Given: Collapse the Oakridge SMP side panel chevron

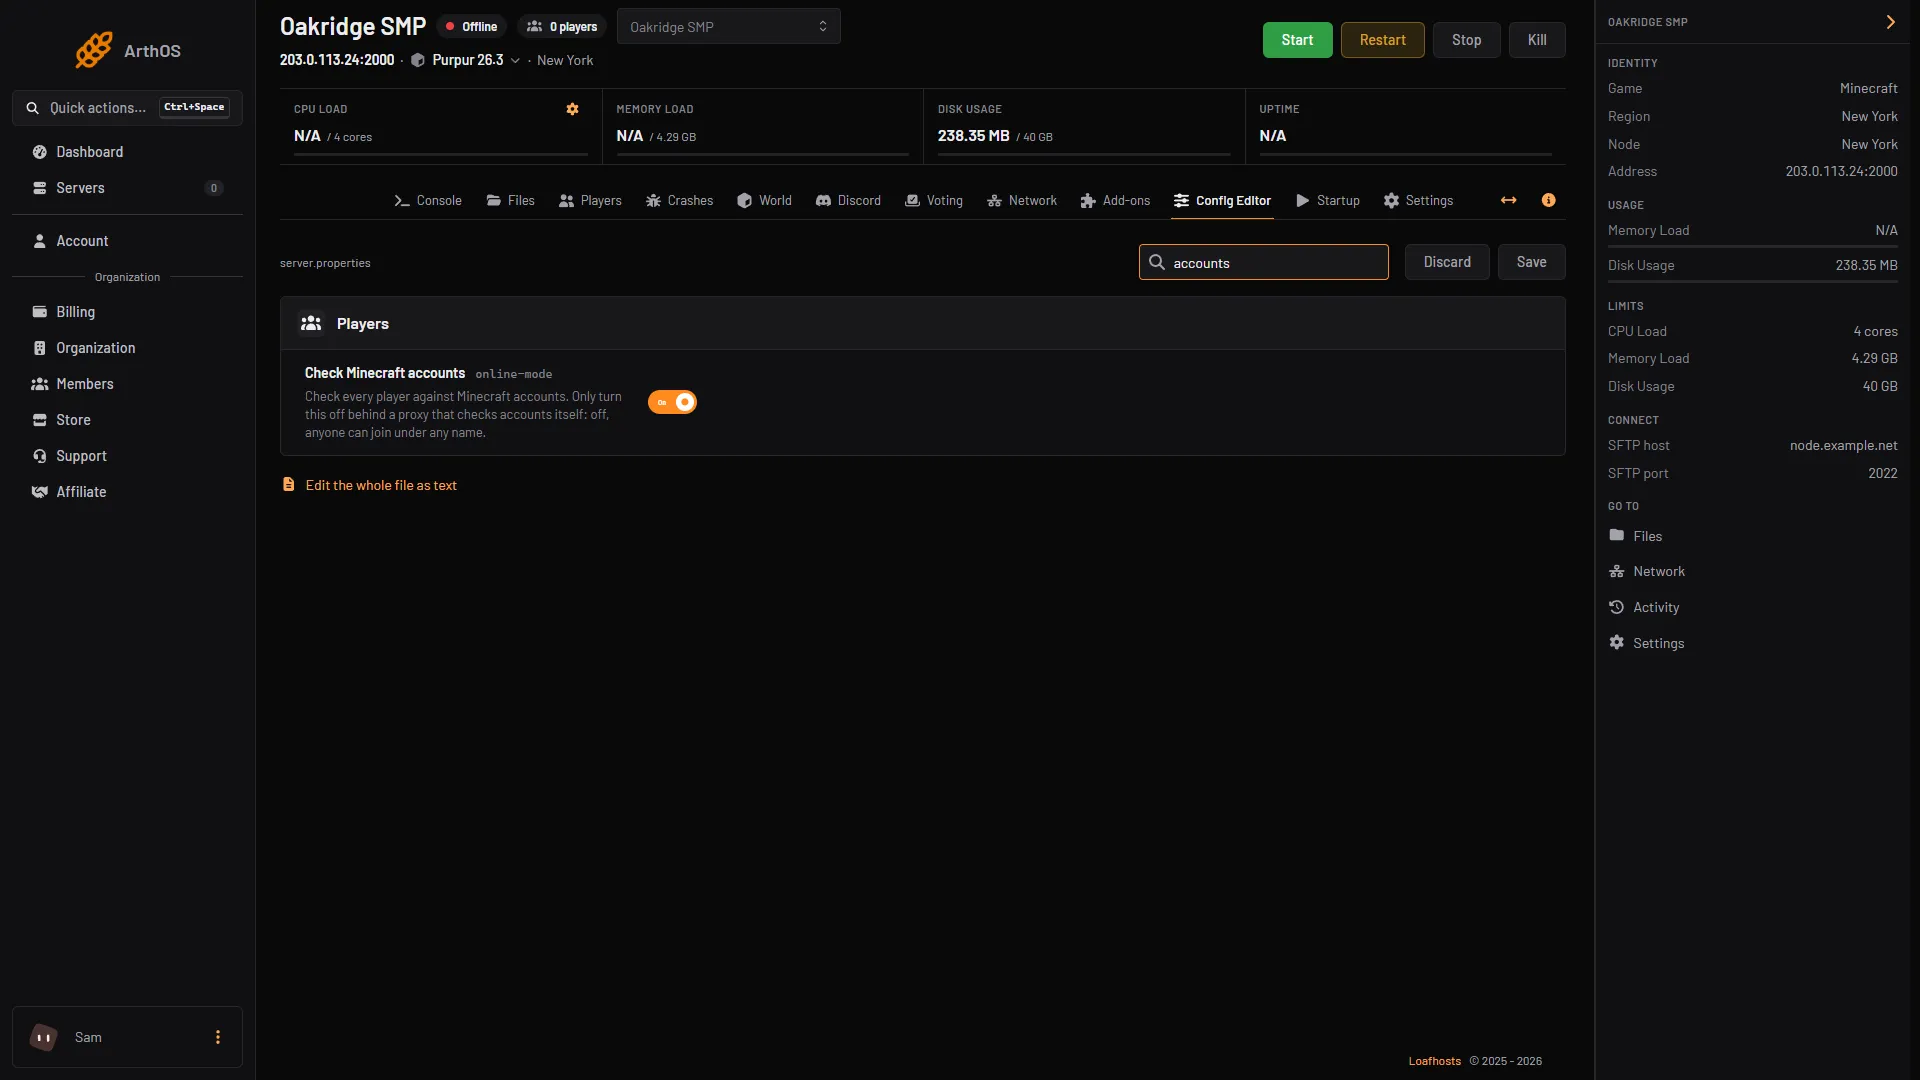Looking at the screenshot, I should click(x=1890, y=22).
